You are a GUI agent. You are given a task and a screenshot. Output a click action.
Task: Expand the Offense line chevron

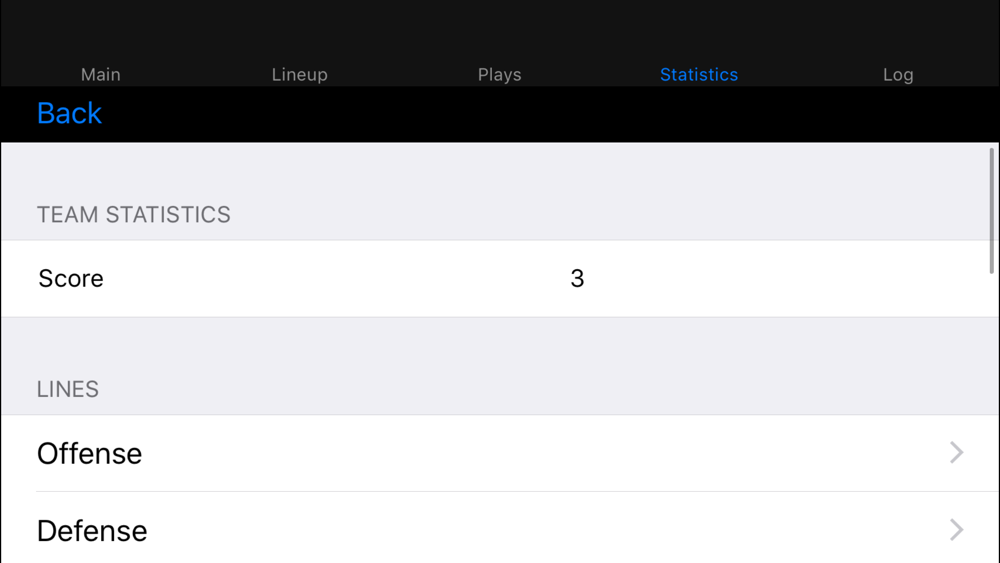[x=956, y=453]
